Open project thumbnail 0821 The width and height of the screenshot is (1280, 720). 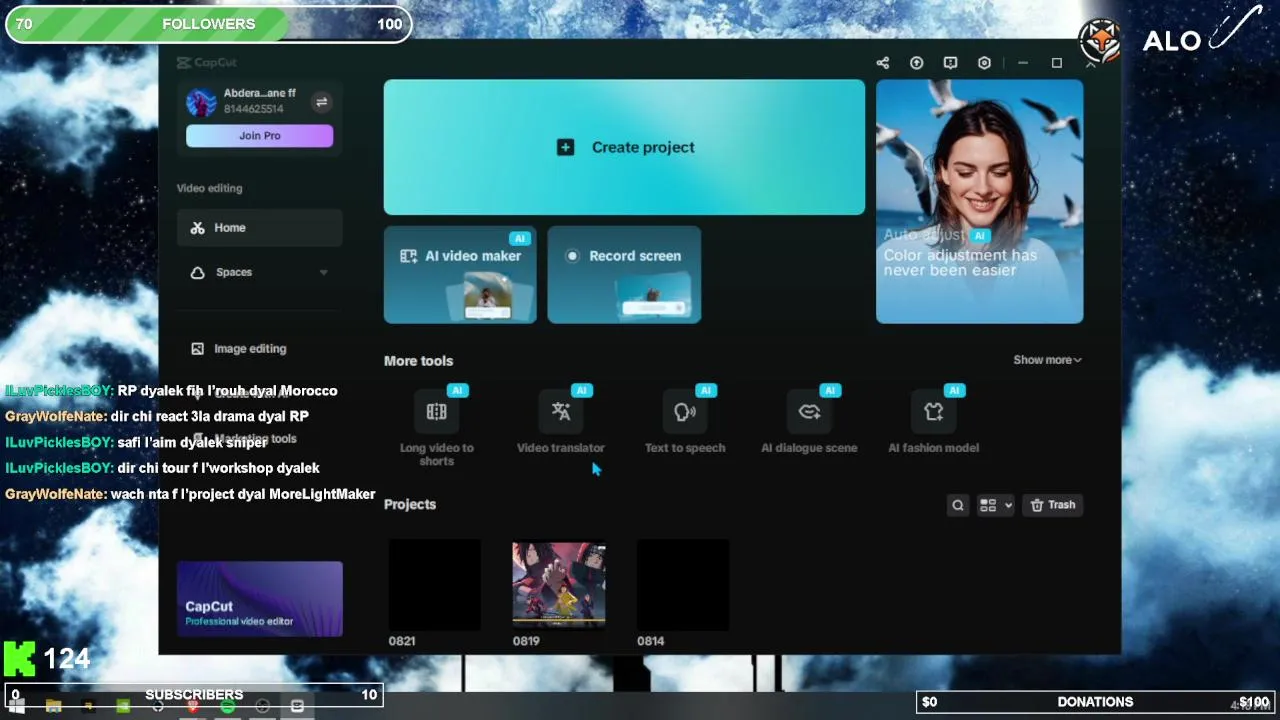434,586
